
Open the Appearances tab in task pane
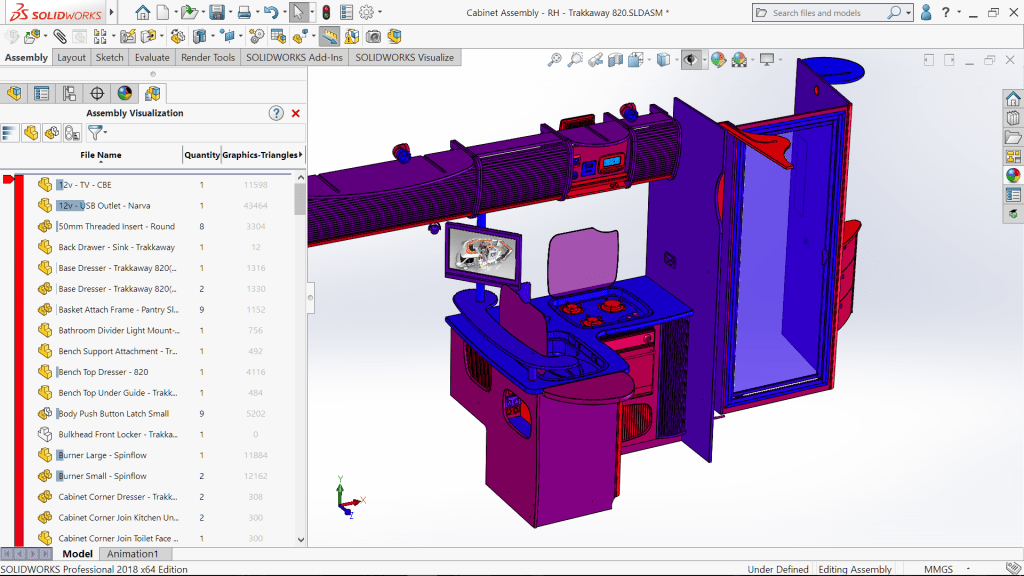(1013, 176)
